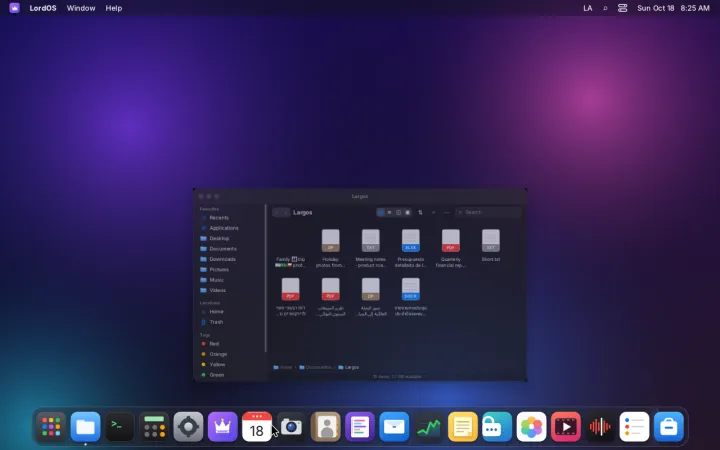Open the red video player dock icon

pos(565,427)
